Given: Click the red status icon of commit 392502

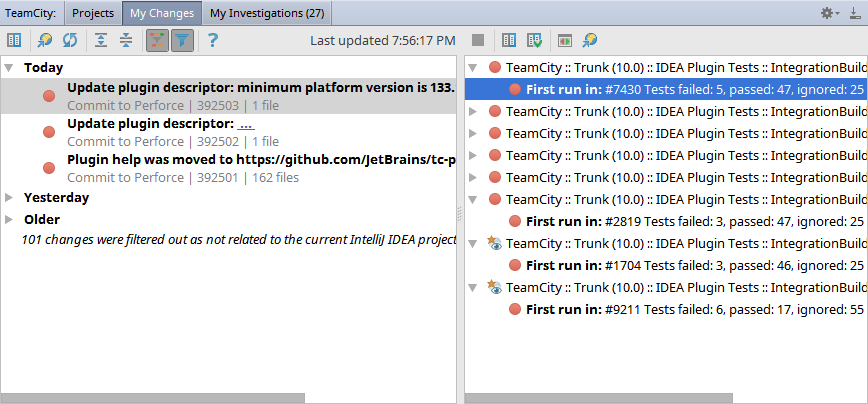Looking at the screenshot, I should pyautogui.click(x=49, y=132).
